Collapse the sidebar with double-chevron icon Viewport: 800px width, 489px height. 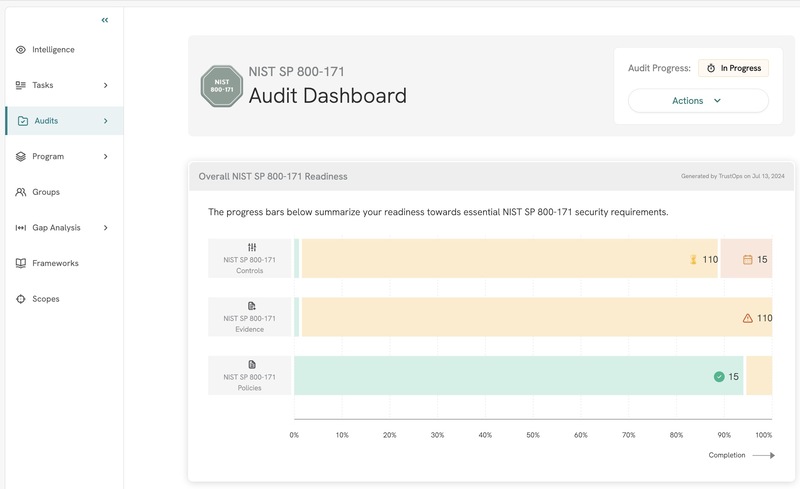point(105,20)
